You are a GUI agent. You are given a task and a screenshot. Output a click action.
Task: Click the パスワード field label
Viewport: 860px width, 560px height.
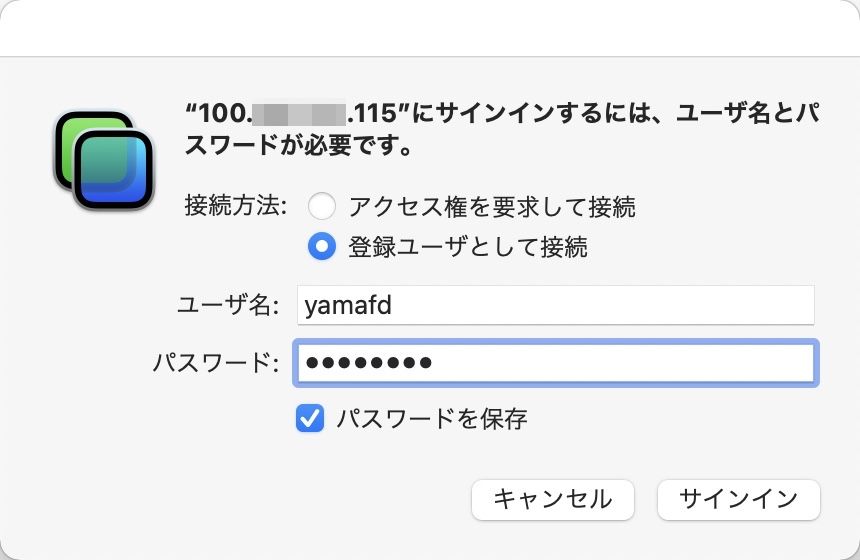(216, 363)
